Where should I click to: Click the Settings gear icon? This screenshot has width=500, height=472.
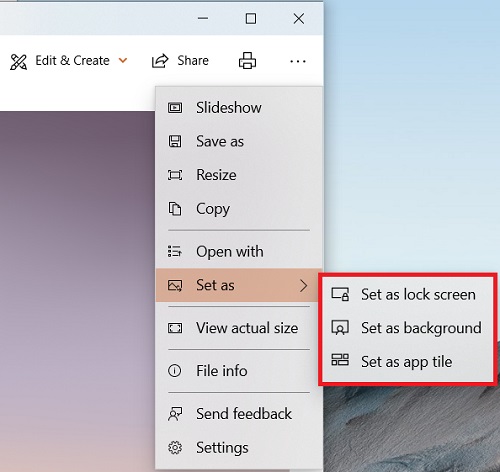click(x=175, y=448)
